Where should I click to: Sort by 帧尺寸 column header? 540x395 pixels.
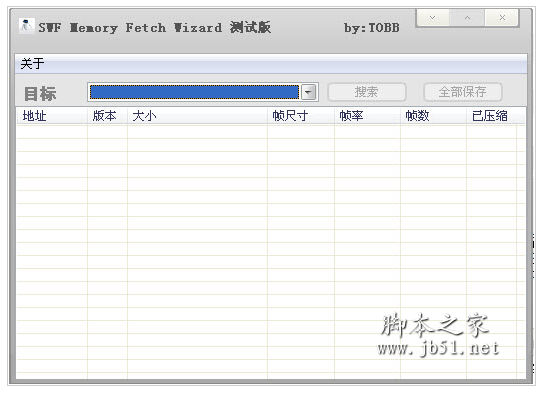tap(301, 116)
